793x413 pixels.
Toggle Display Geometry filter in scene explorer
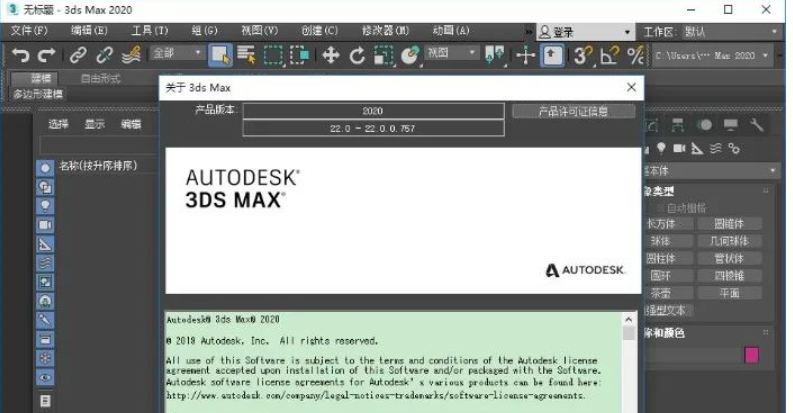(x=45, y=168)
